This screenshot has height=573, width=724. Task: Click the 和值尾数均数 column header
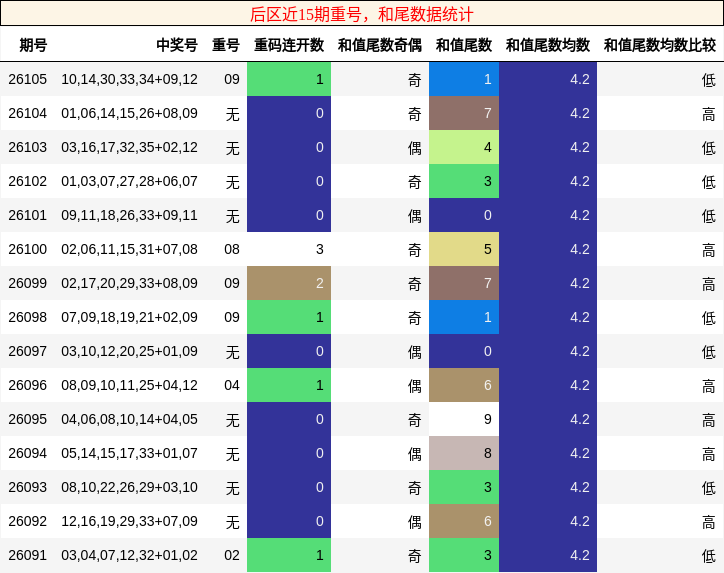[x=548, y=45]
